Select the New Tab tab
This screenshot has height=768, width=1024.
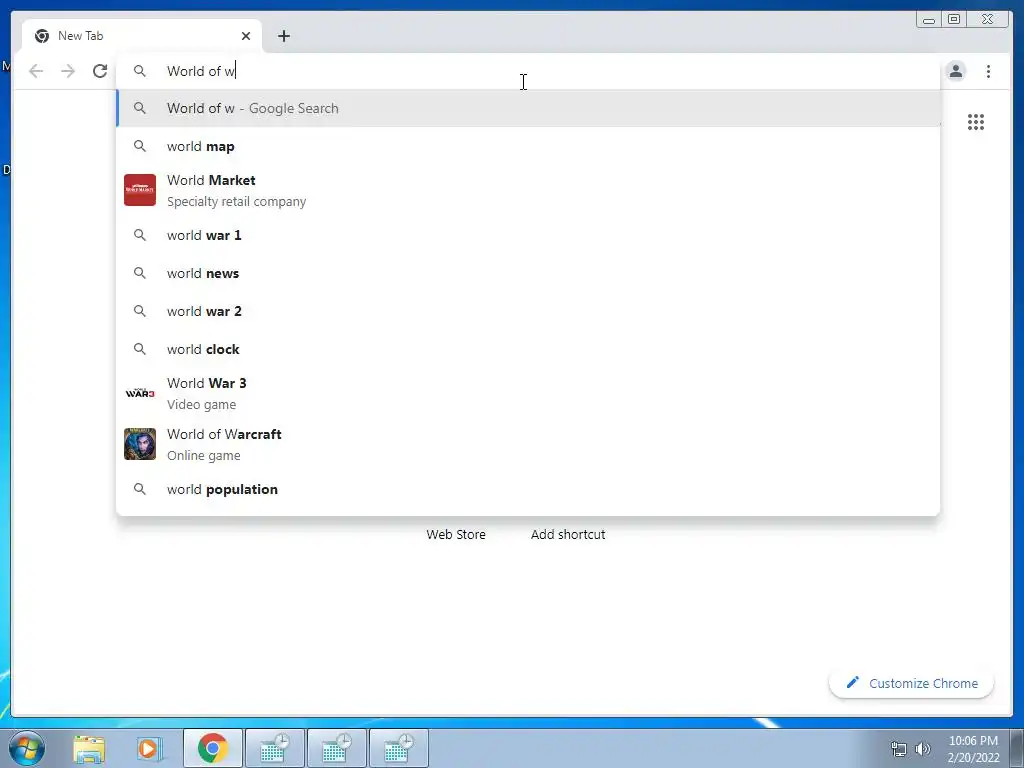142,36
